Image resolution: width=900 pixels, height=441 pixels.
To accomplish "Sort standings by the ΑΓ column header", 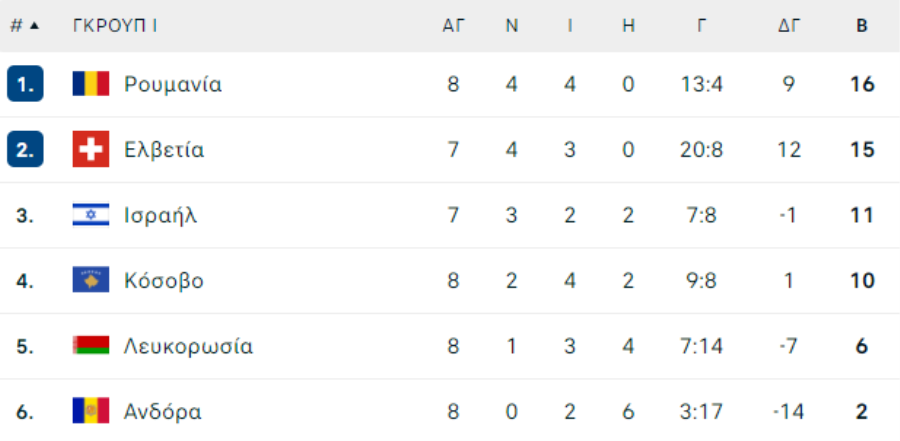I will click(x=453, y=26).
